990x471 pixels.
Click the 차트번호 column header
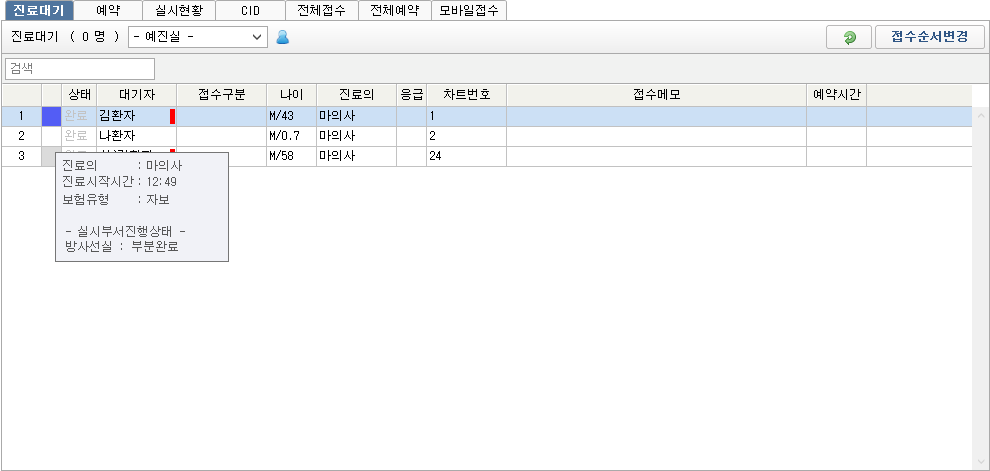coord(466,95)
